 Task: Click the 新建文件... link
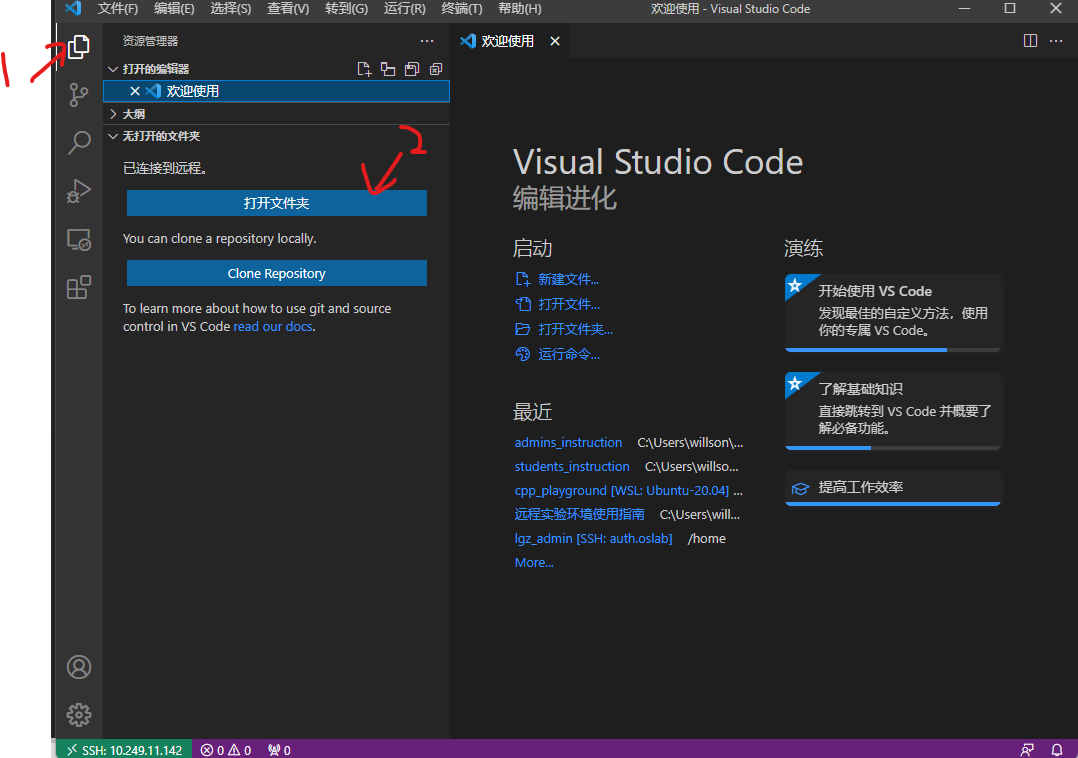point(568,280)
